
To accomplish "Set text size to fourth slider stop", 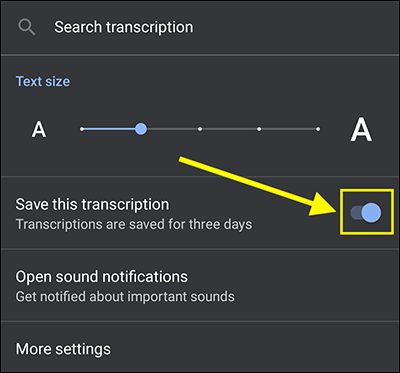I will pyautogui.click(x=259, y=129).
